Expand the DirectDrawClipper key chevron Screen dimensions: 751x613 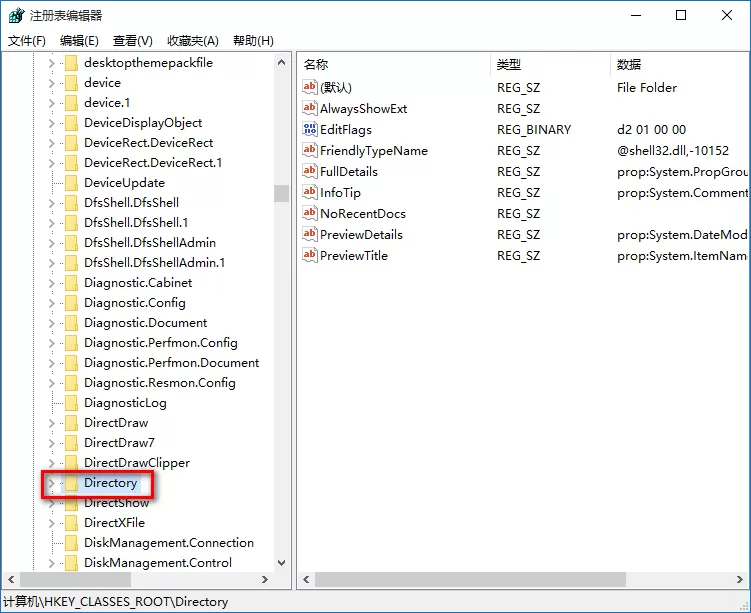[x=52, y=463]
